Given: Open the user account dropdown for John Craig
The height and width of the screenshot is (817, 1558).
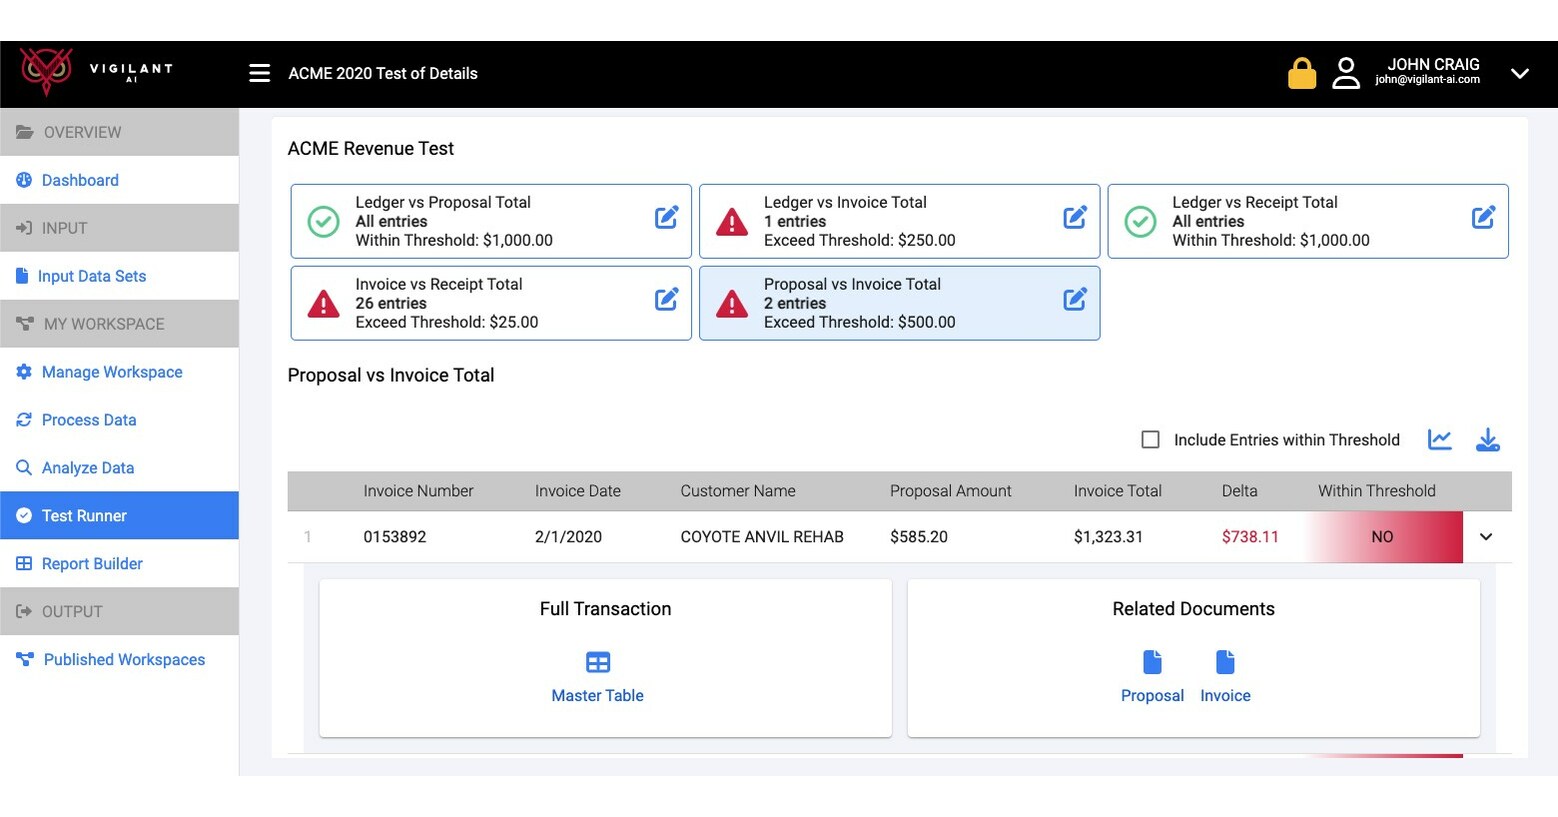Looking at the screenshot, I should tap(1521, 73).
